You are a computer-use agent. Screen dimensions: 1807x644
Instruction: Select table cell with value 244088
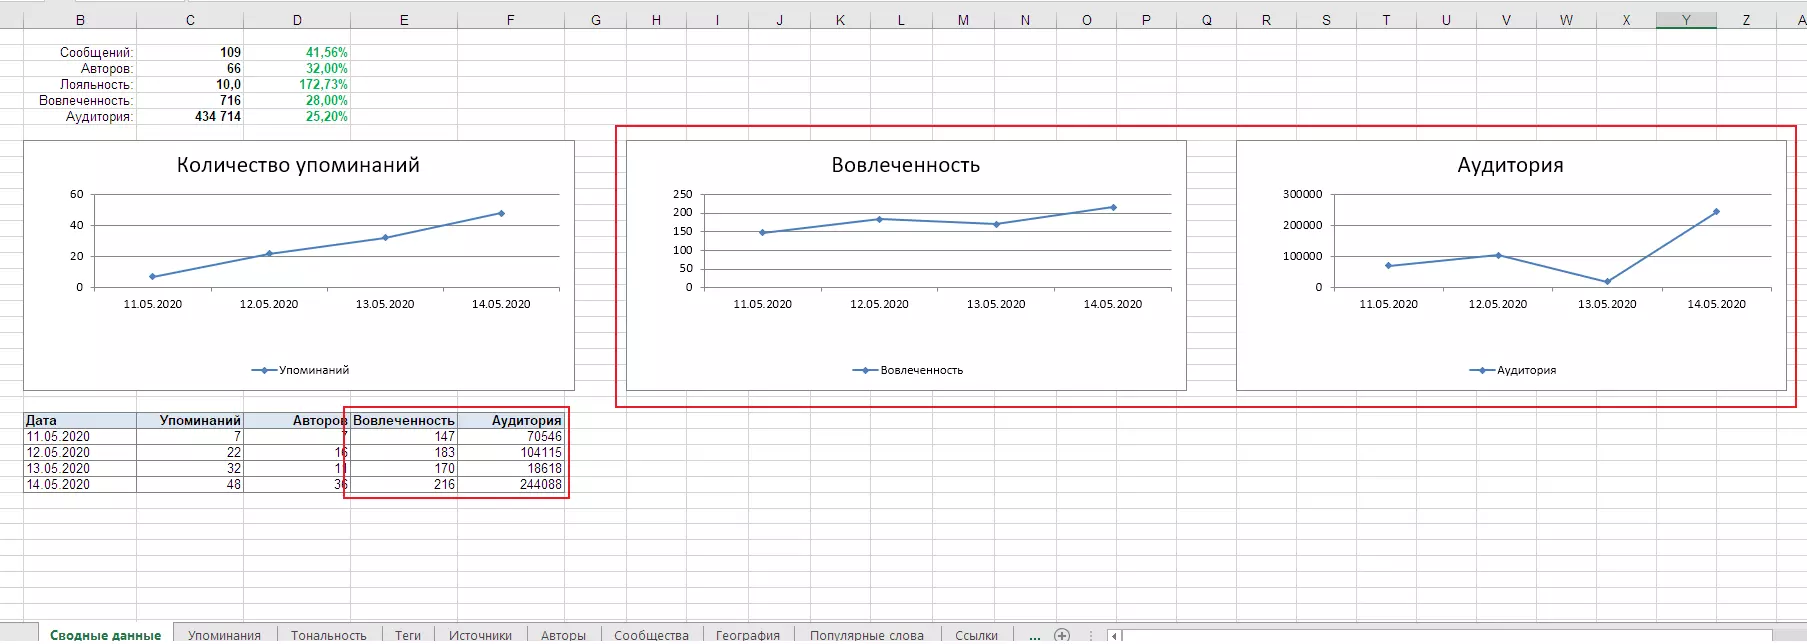coord(511,484)
